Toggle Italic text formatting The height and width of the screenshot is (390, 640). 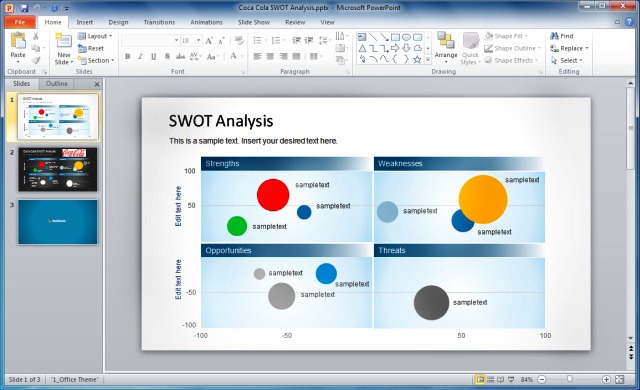coord(140,57)
